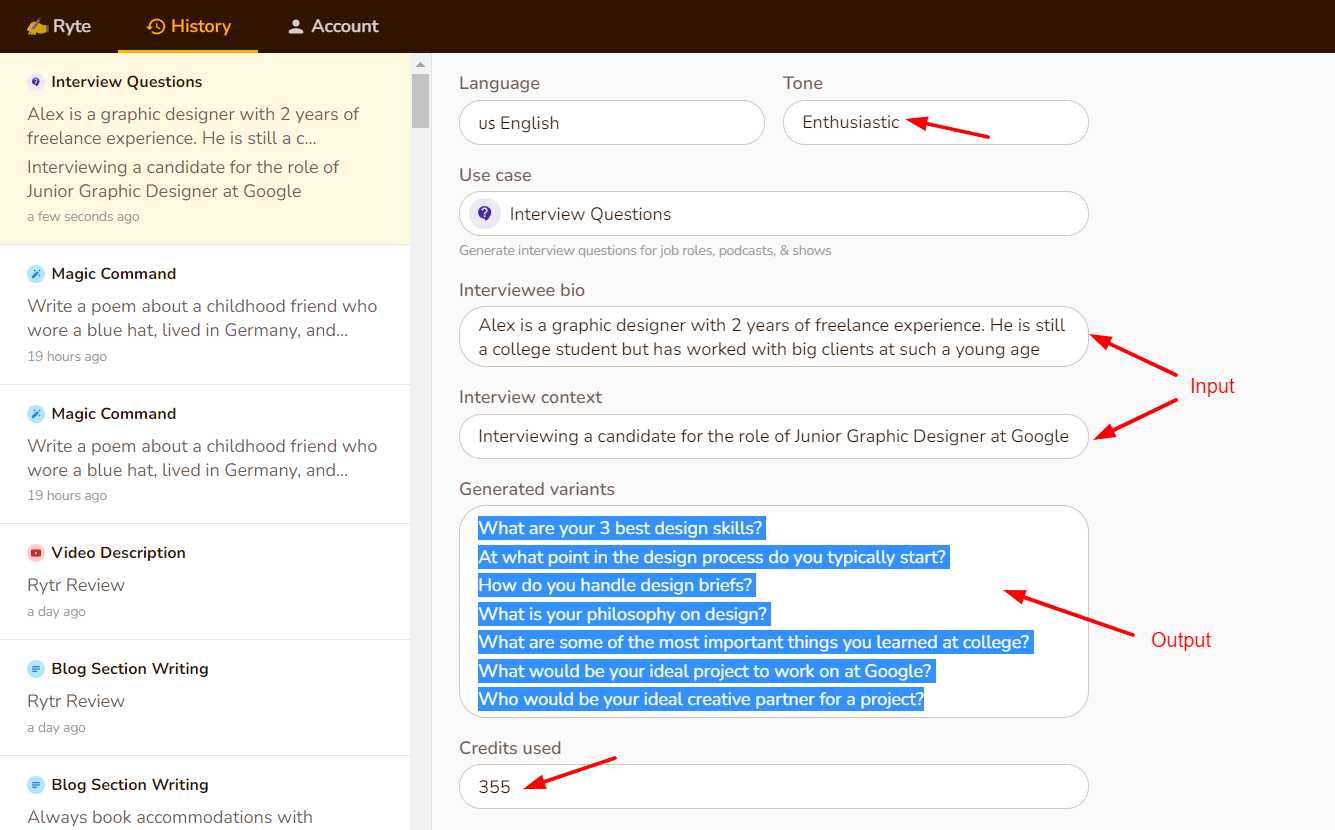Open the Use case Interview Questions field
This screenshot has width=1335, height=830.
pyautogui.click(x=773, y=214)
